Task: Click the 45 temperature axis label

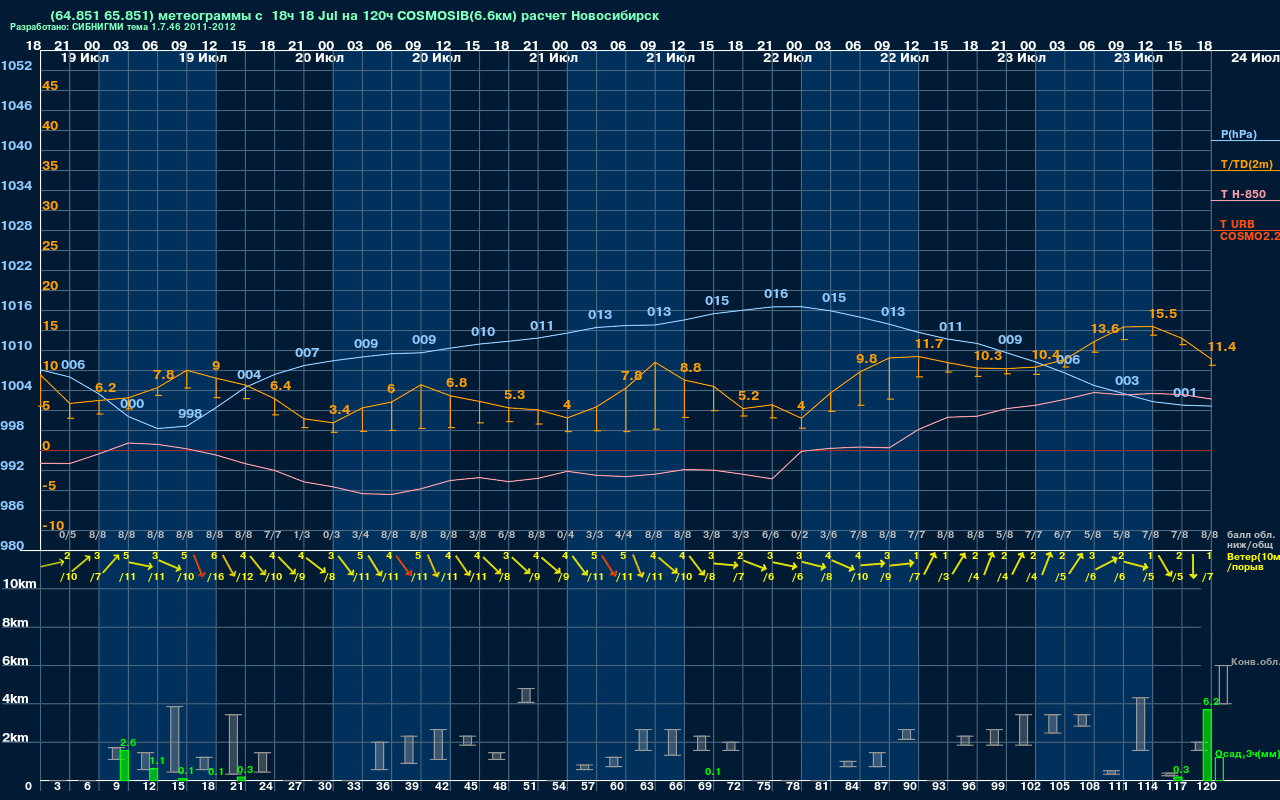Action: click(50, 86)
